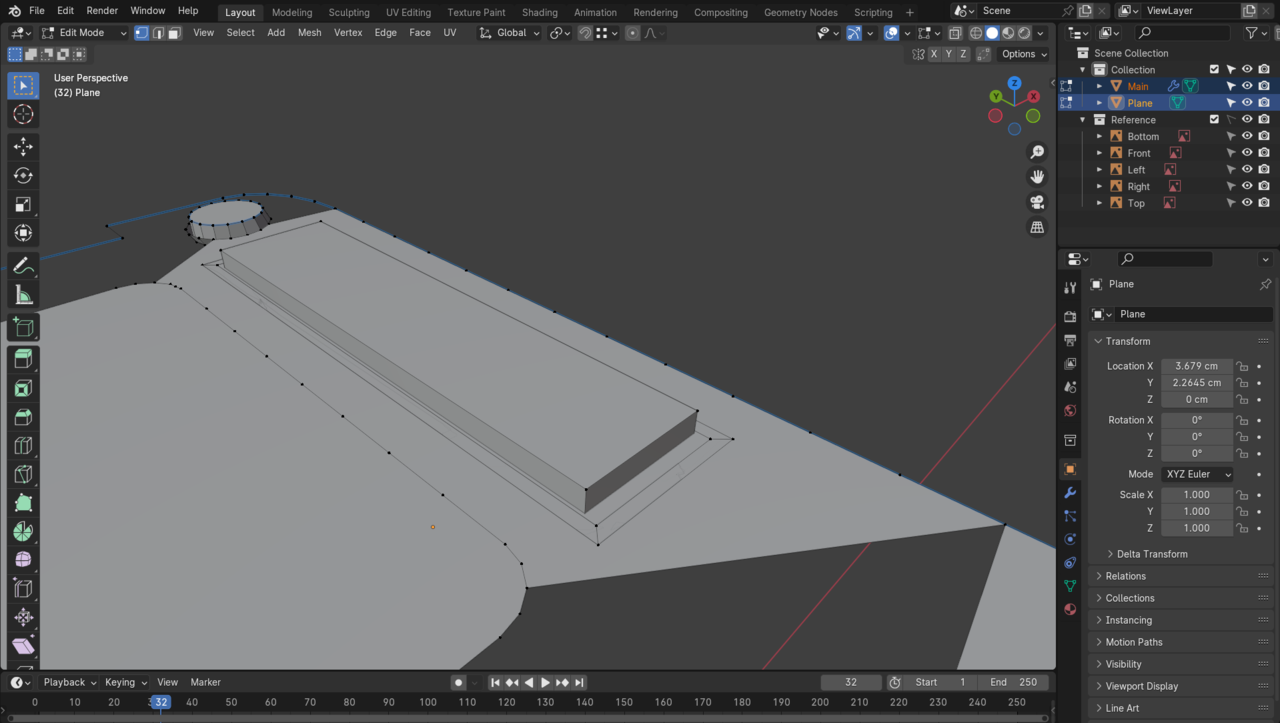Pick the 3D Cursor tool
This screenshot has width=1280, height=723.
coord(23,114)
